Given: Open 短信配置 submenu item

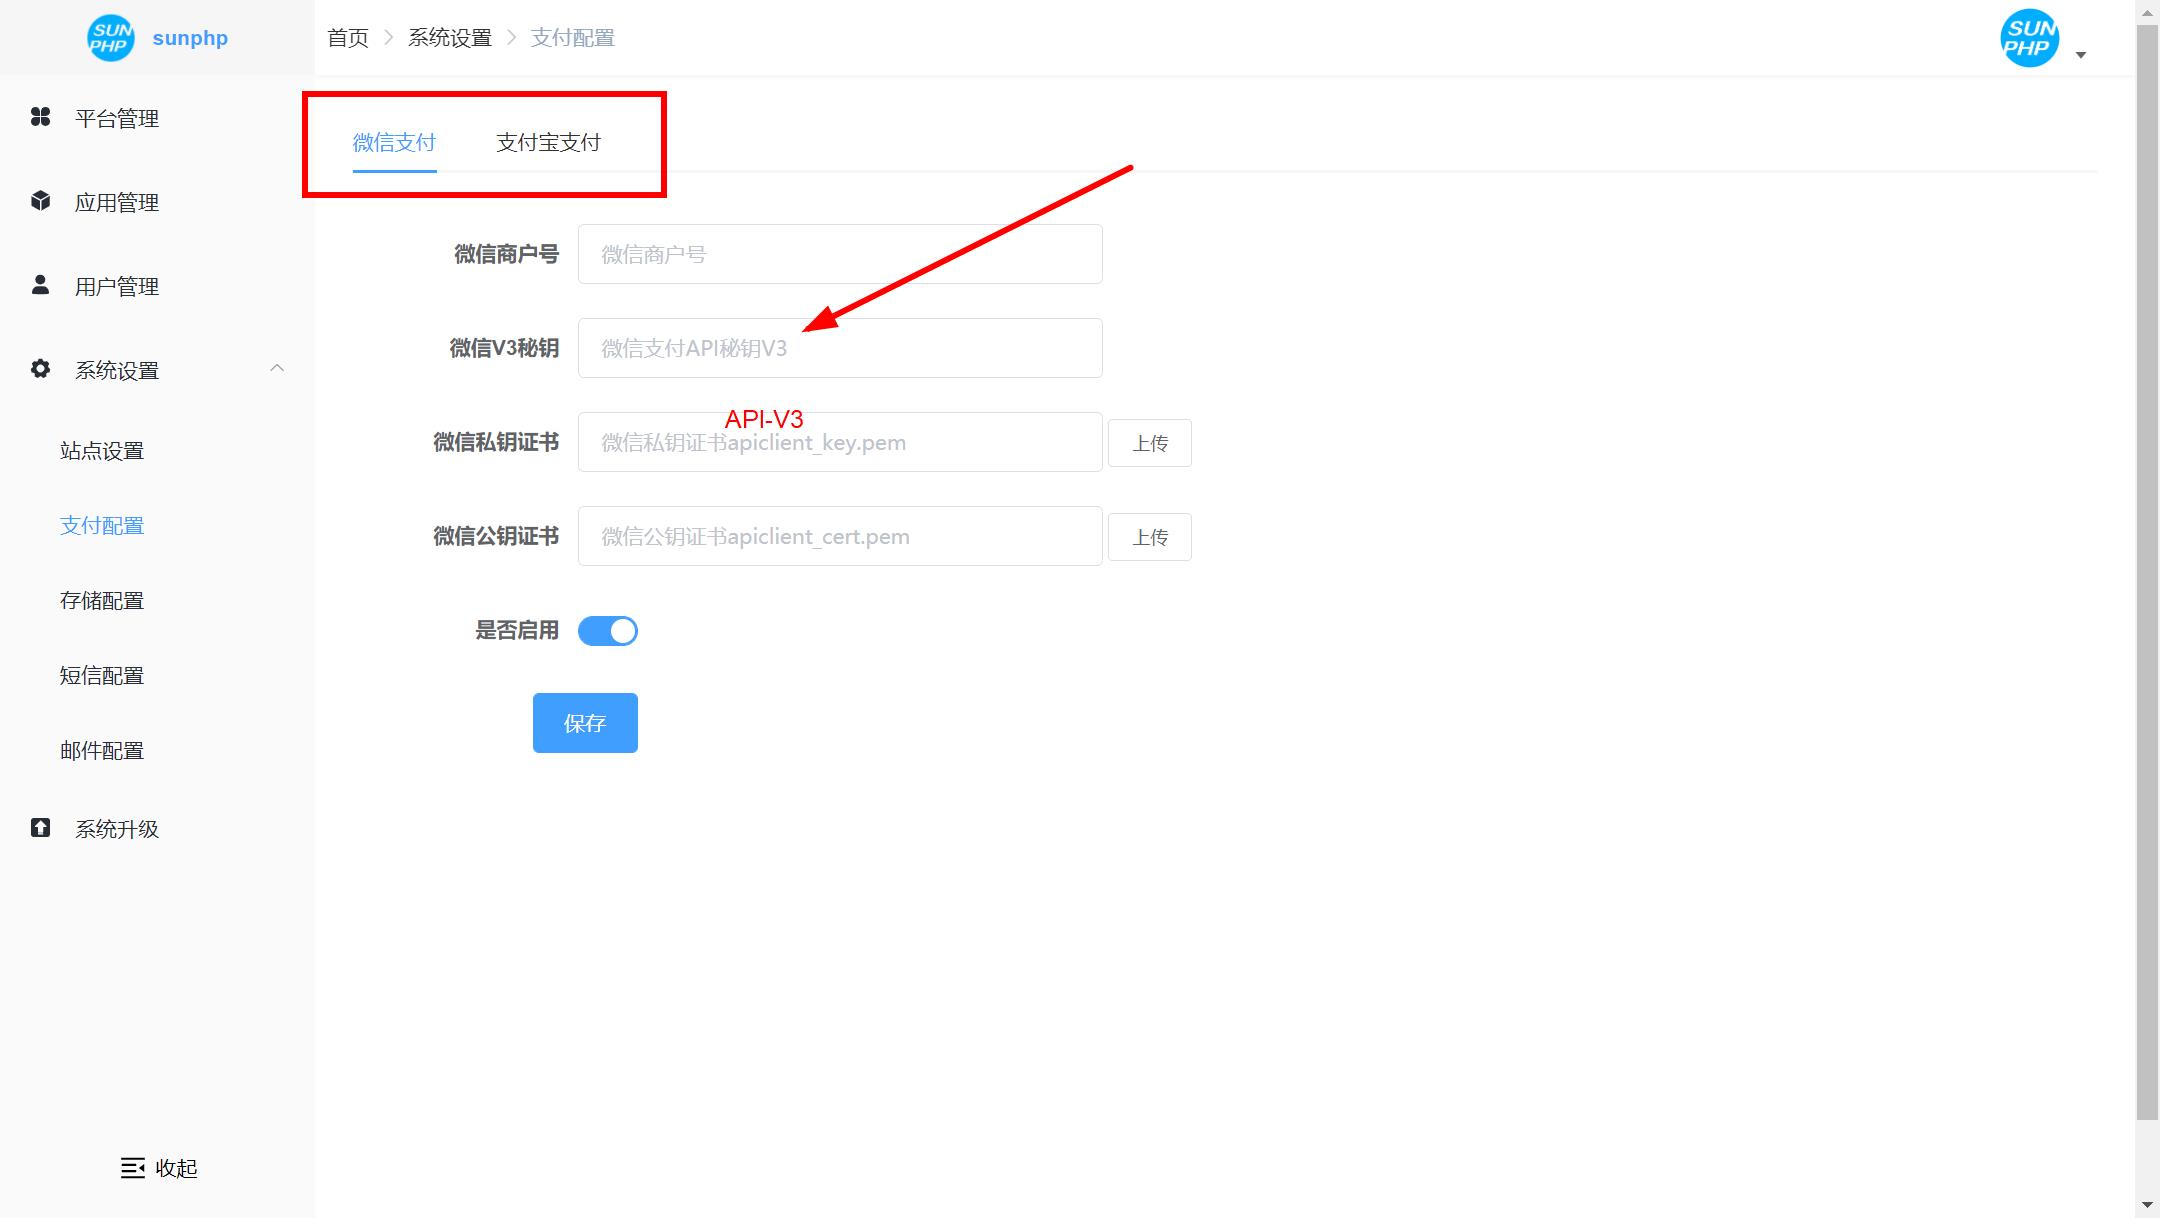Looking at the screenshot, I should [x=102, y=676].
